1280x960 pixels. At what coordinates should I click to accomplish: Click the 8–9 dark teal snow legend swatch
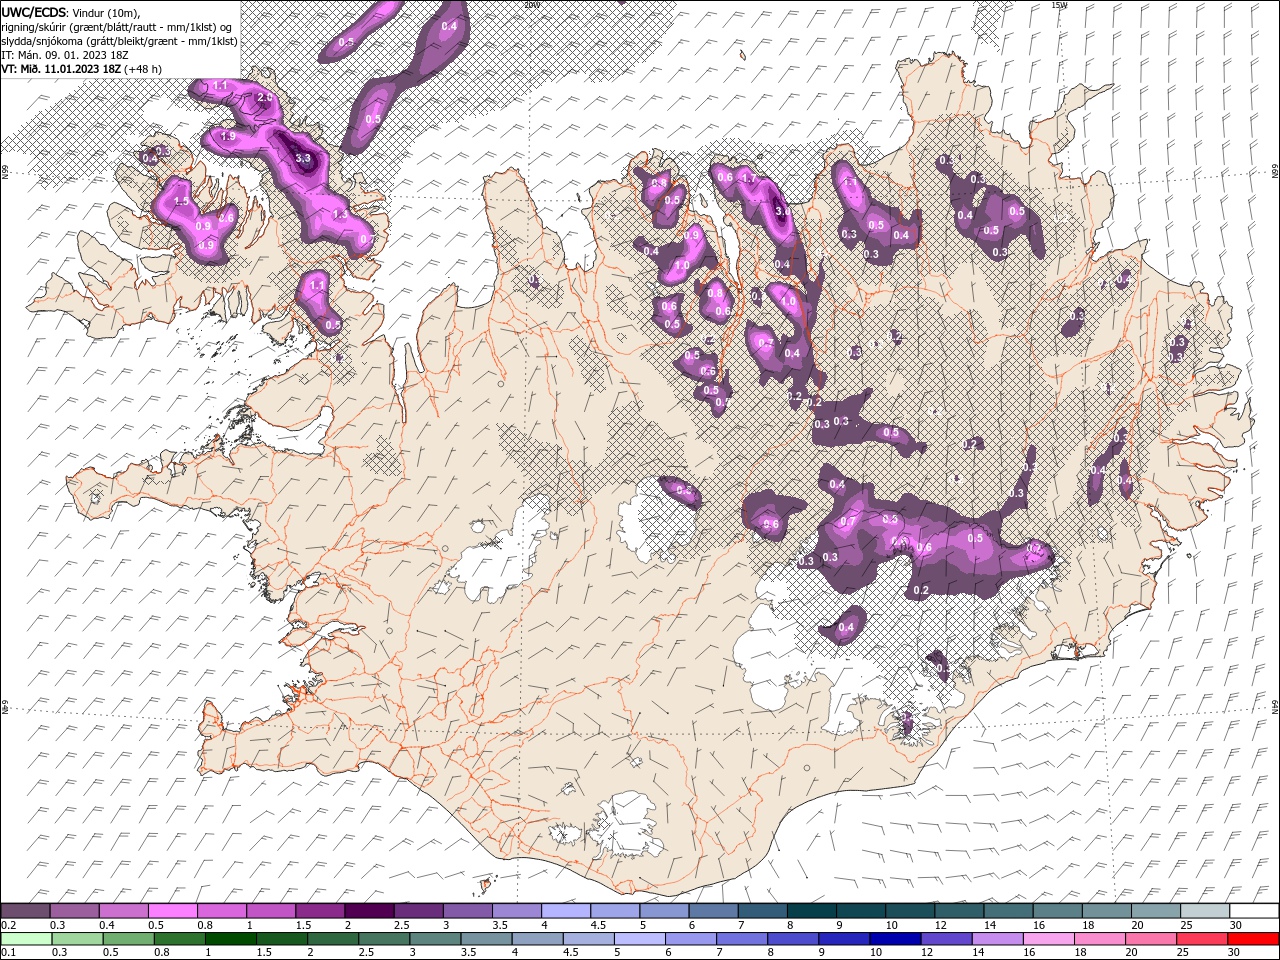tap(812, 911)
